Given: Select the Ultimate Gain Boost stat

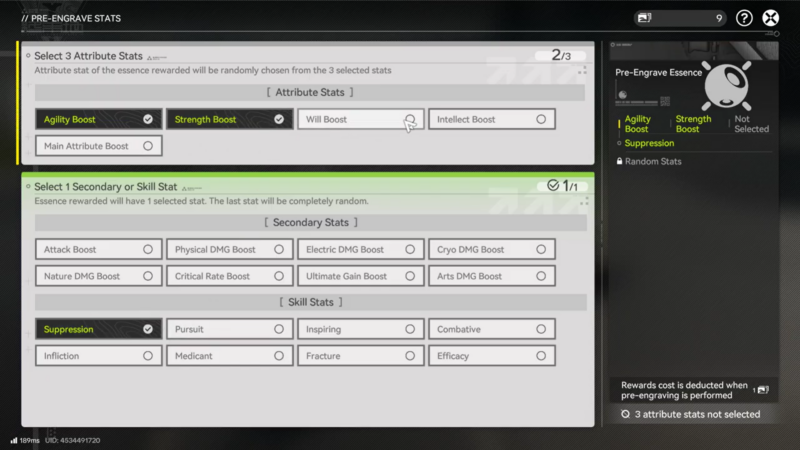Looking at the screenshot, I should coord(360,276).
